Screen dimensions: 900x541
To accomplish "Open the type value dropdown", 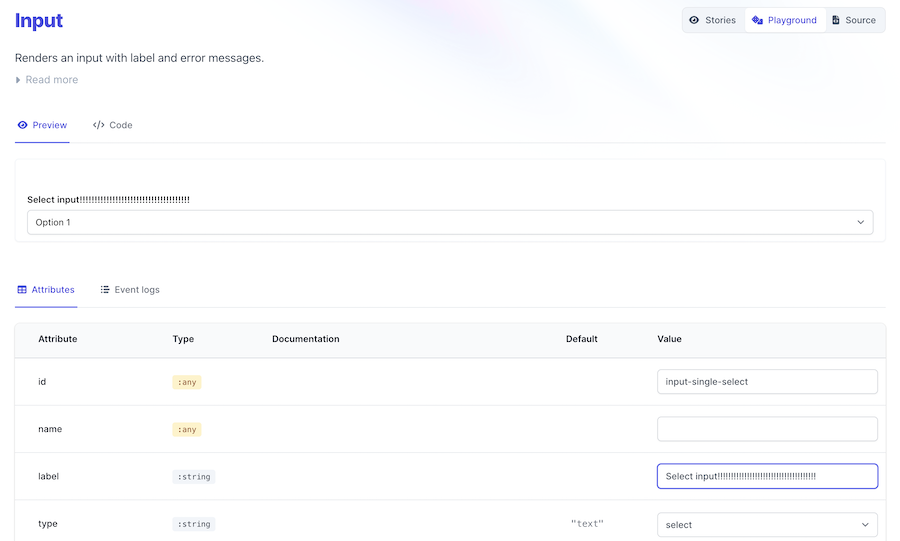I will (x=767, y=524).
